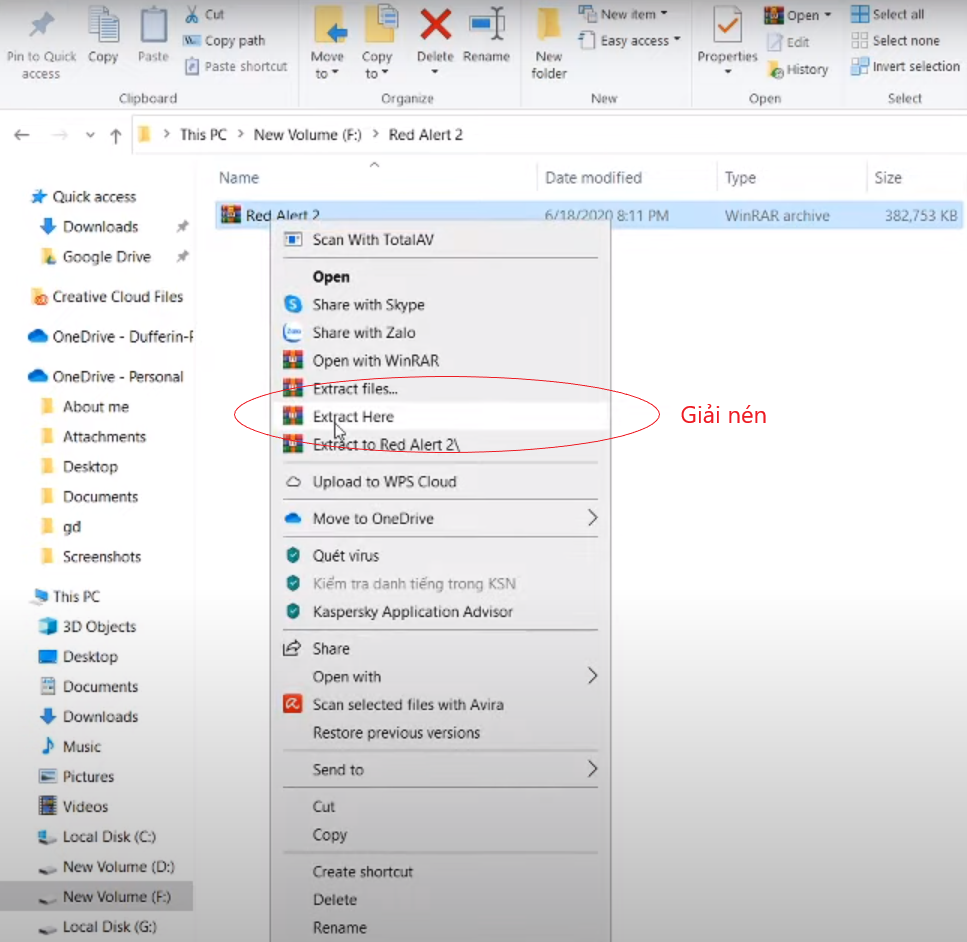
Task: Click the Copy icon in Clipboard group
Action: tap(103, 25)
